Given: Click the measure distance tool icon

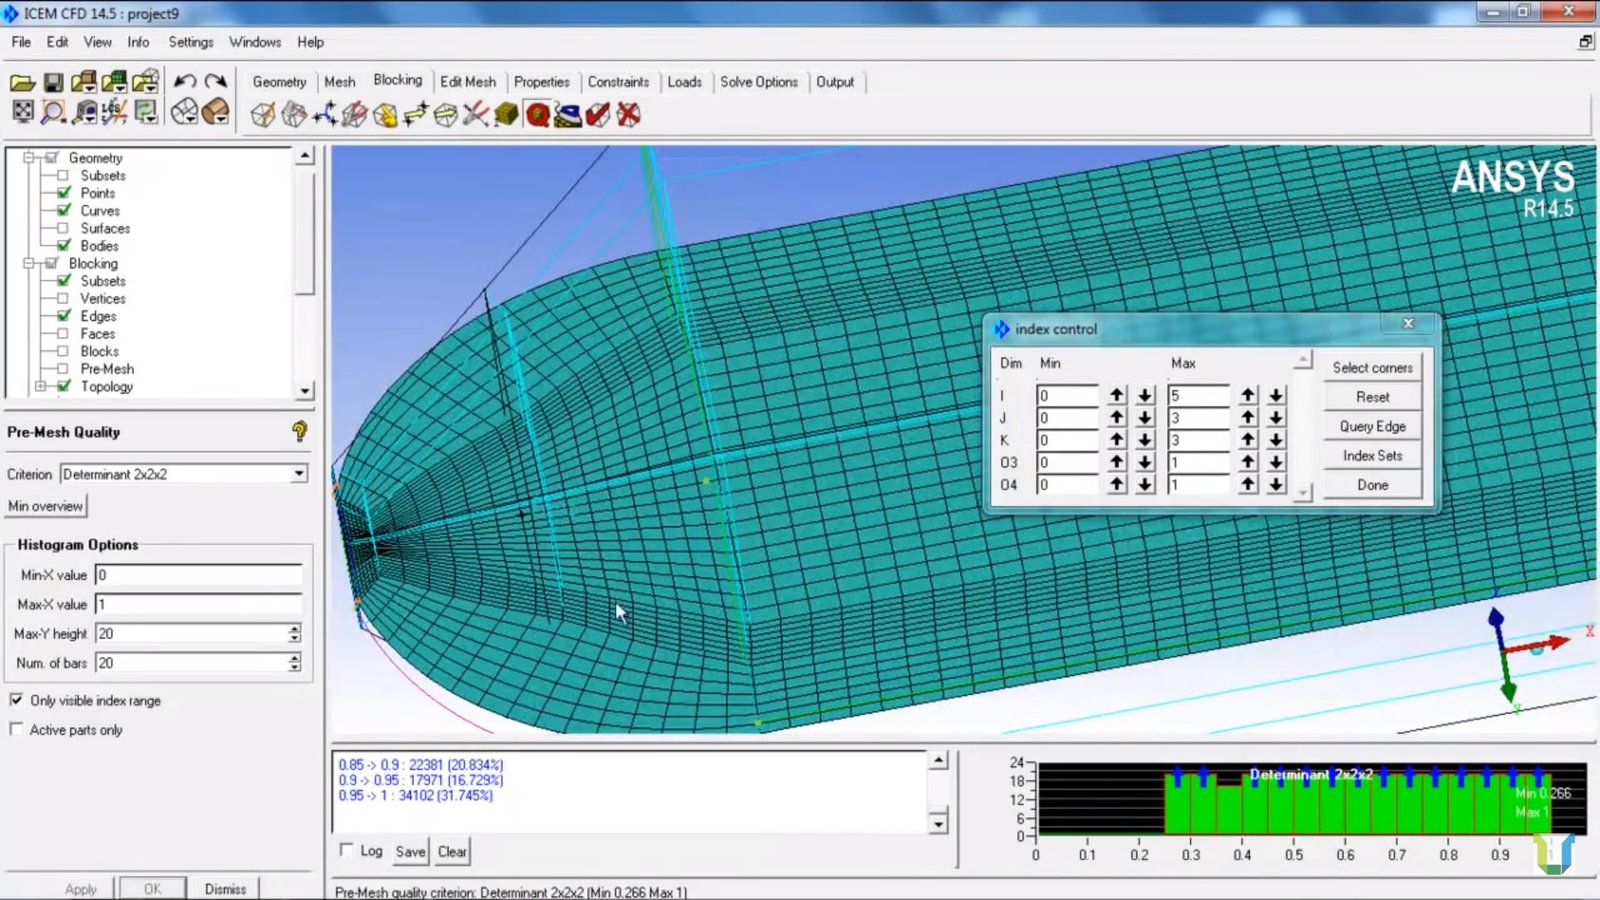Looking at the screenshot, I should coord(85,112).
